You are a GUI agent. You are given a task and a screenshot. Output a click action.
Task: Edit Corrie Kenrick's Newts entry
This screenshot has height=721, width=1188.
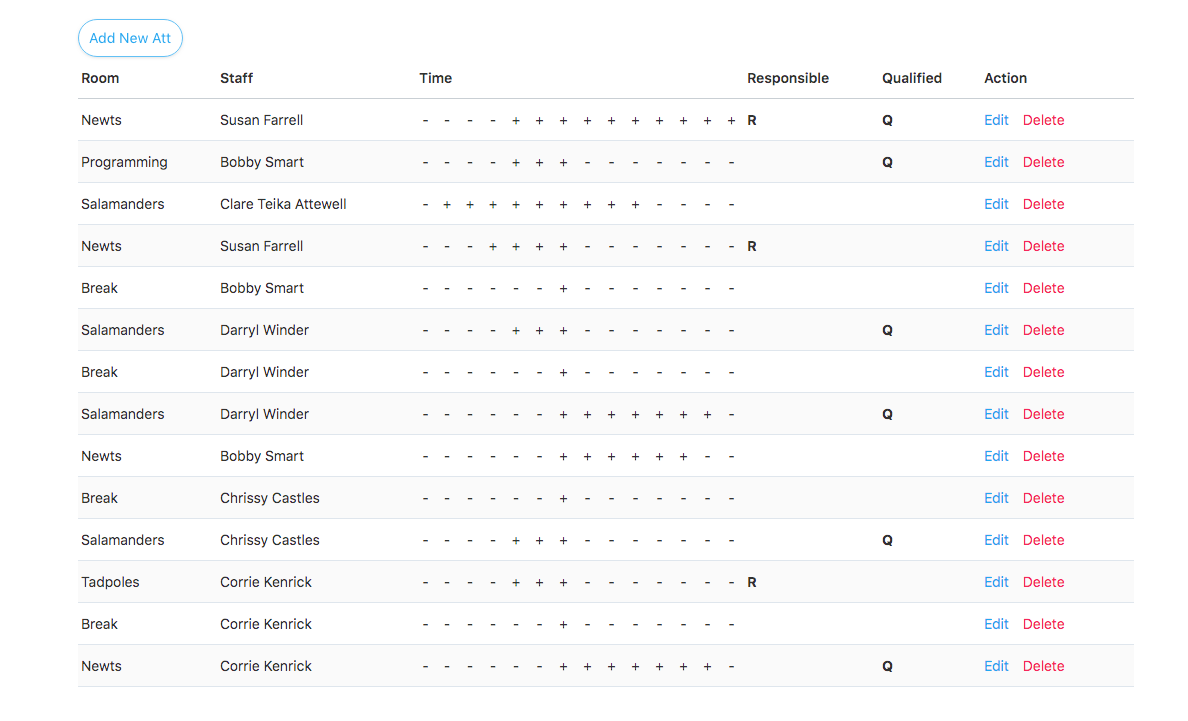click(x=996, y=666)
